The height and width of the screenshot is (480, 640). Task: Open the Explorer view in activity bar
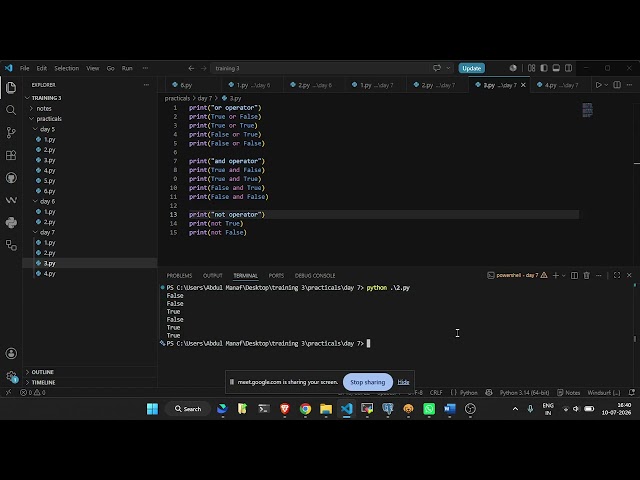tap(11, 87)
